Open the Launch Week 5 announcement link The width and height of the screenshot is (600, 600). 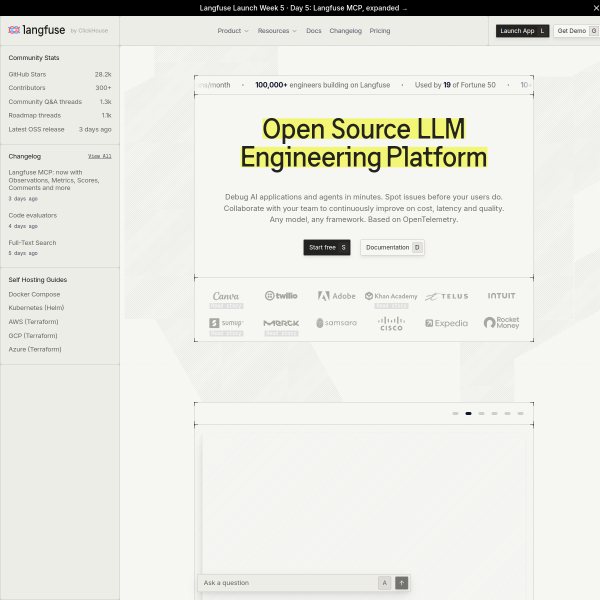[x=303, y=8]
